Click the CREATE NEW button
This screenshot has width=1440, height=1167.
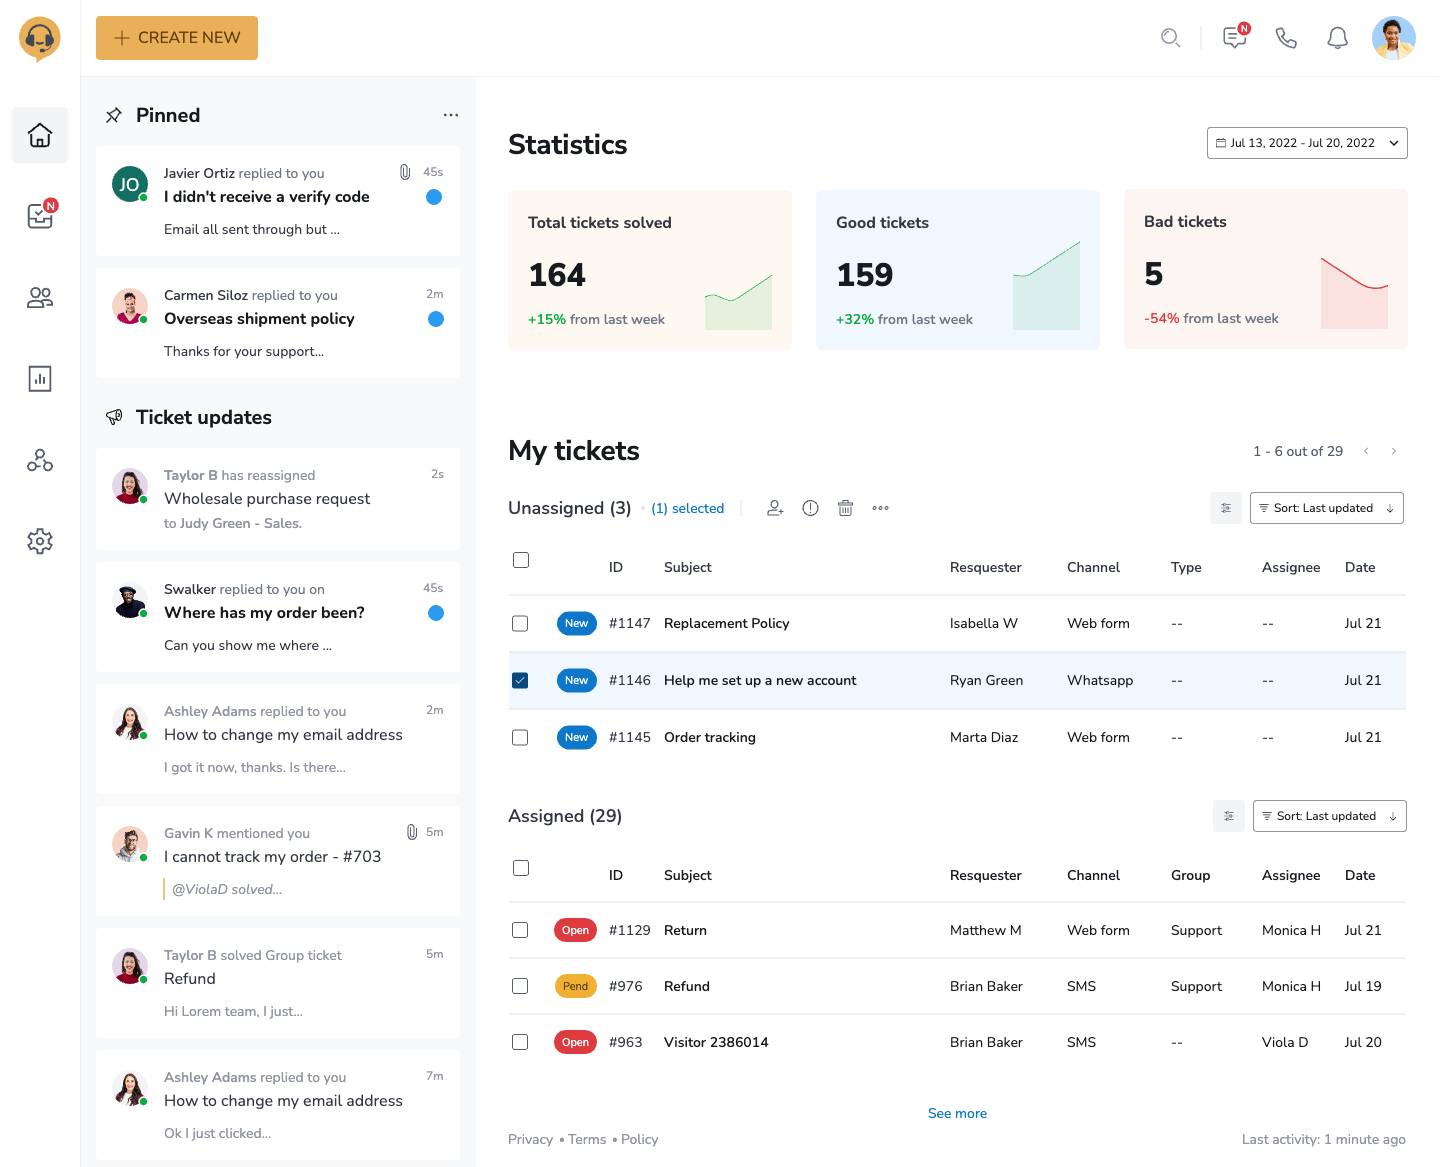pos(177,38)
